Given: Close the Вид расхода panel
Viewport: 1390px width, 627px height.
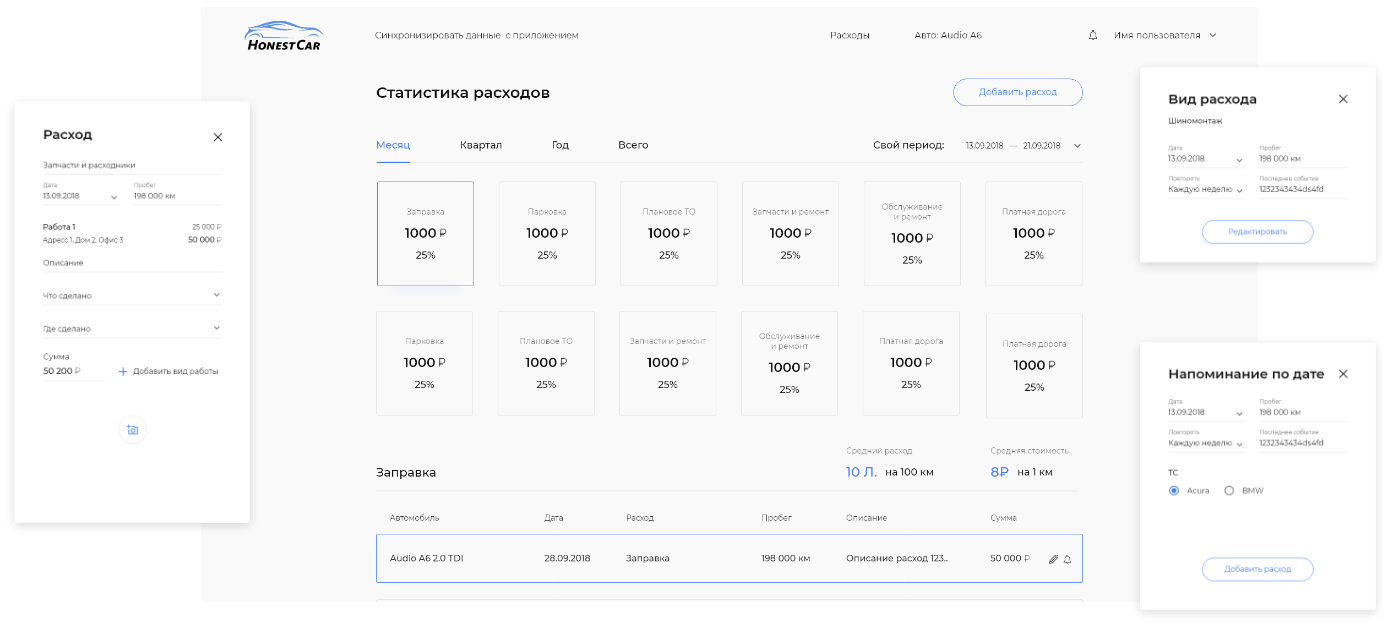Looking at the screenshot, I should [1343, 99].
